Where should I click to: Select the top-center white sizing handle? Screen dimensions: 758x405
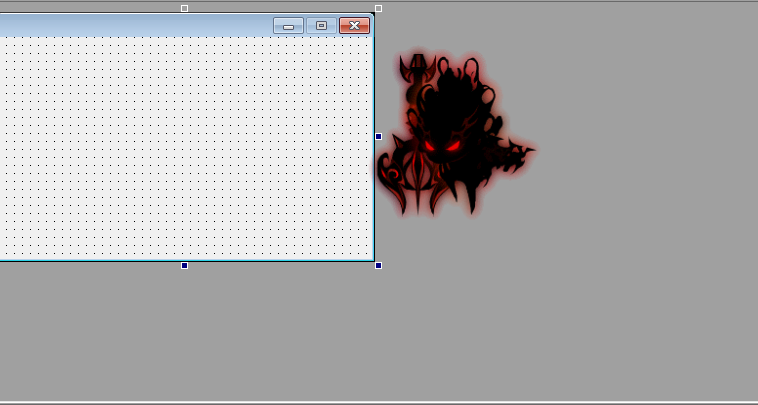coord(184,8)
